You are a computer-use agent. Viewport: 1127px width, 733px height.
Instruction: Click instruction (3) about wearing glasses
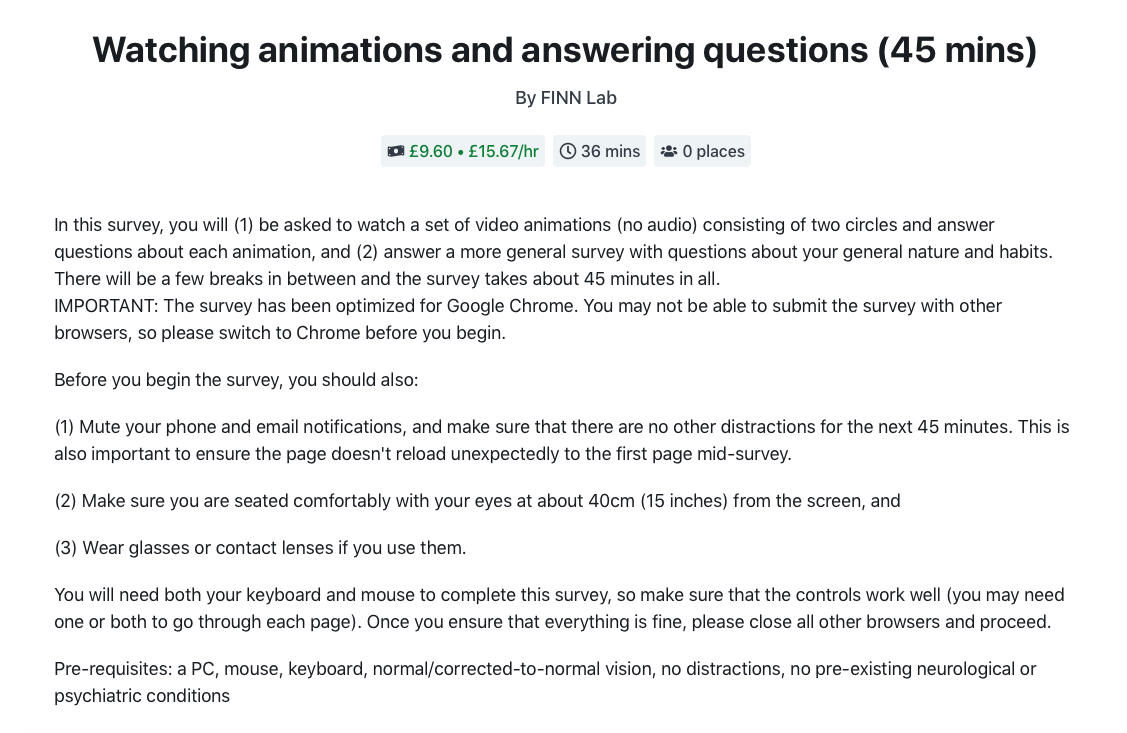tap(260, 548)
